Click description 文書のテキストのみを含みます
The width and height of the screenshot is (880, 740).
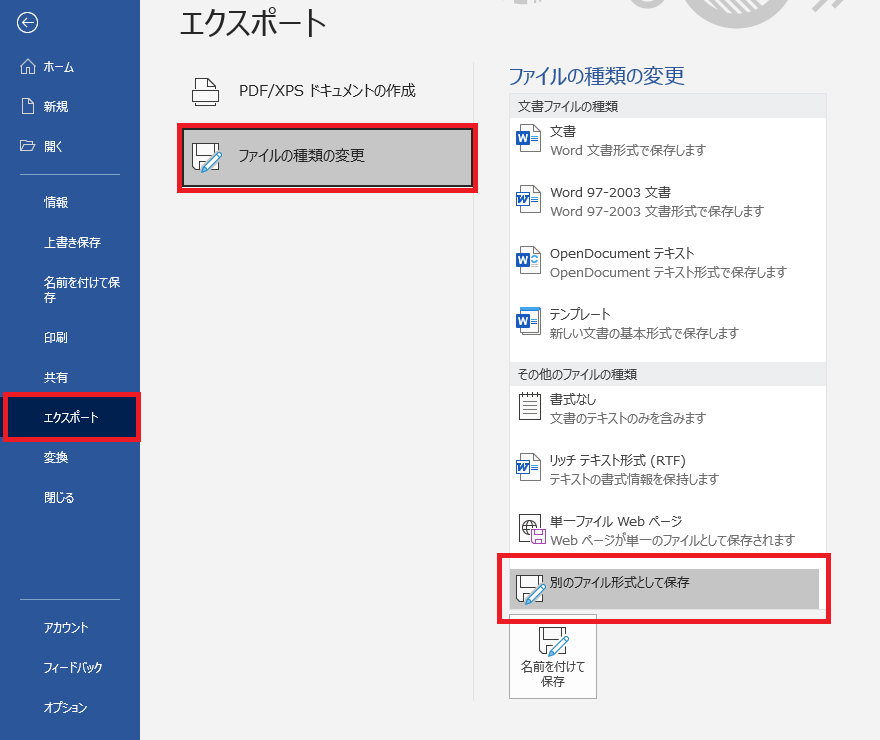[x=628, y=418]
